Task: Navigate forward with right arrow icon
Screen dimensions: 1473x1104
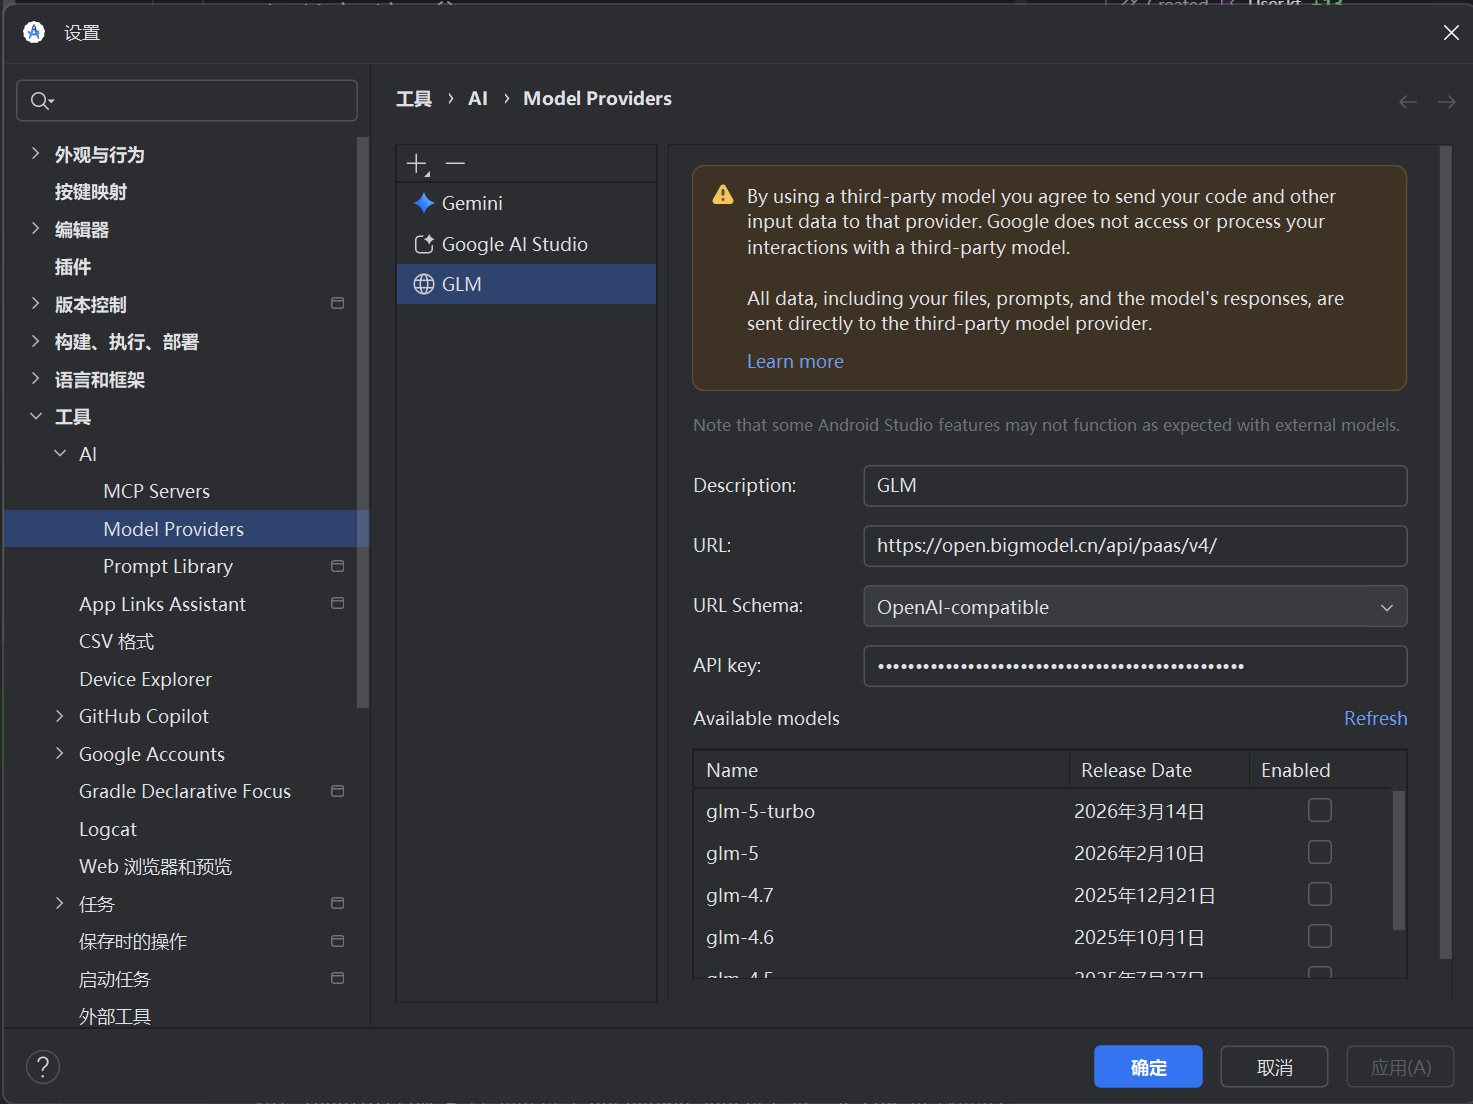Action: [x=1446, y=102]
